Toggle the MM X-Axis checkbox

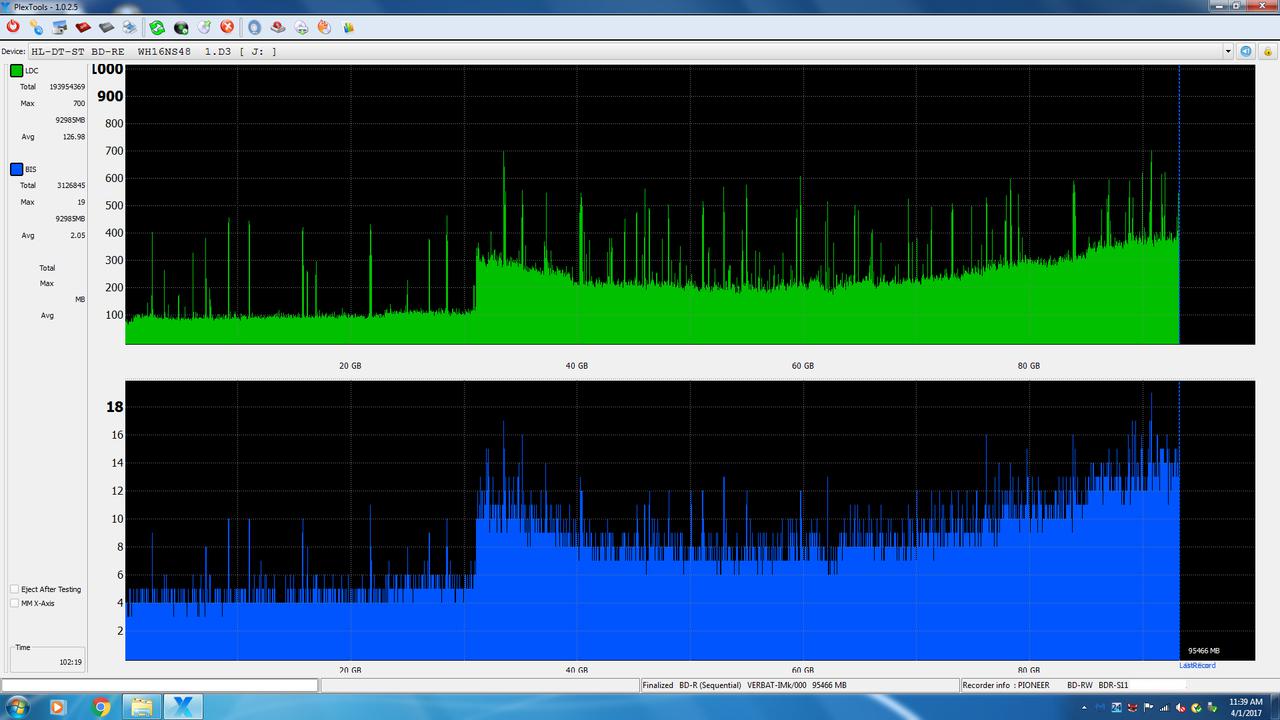tap(14, 603)
